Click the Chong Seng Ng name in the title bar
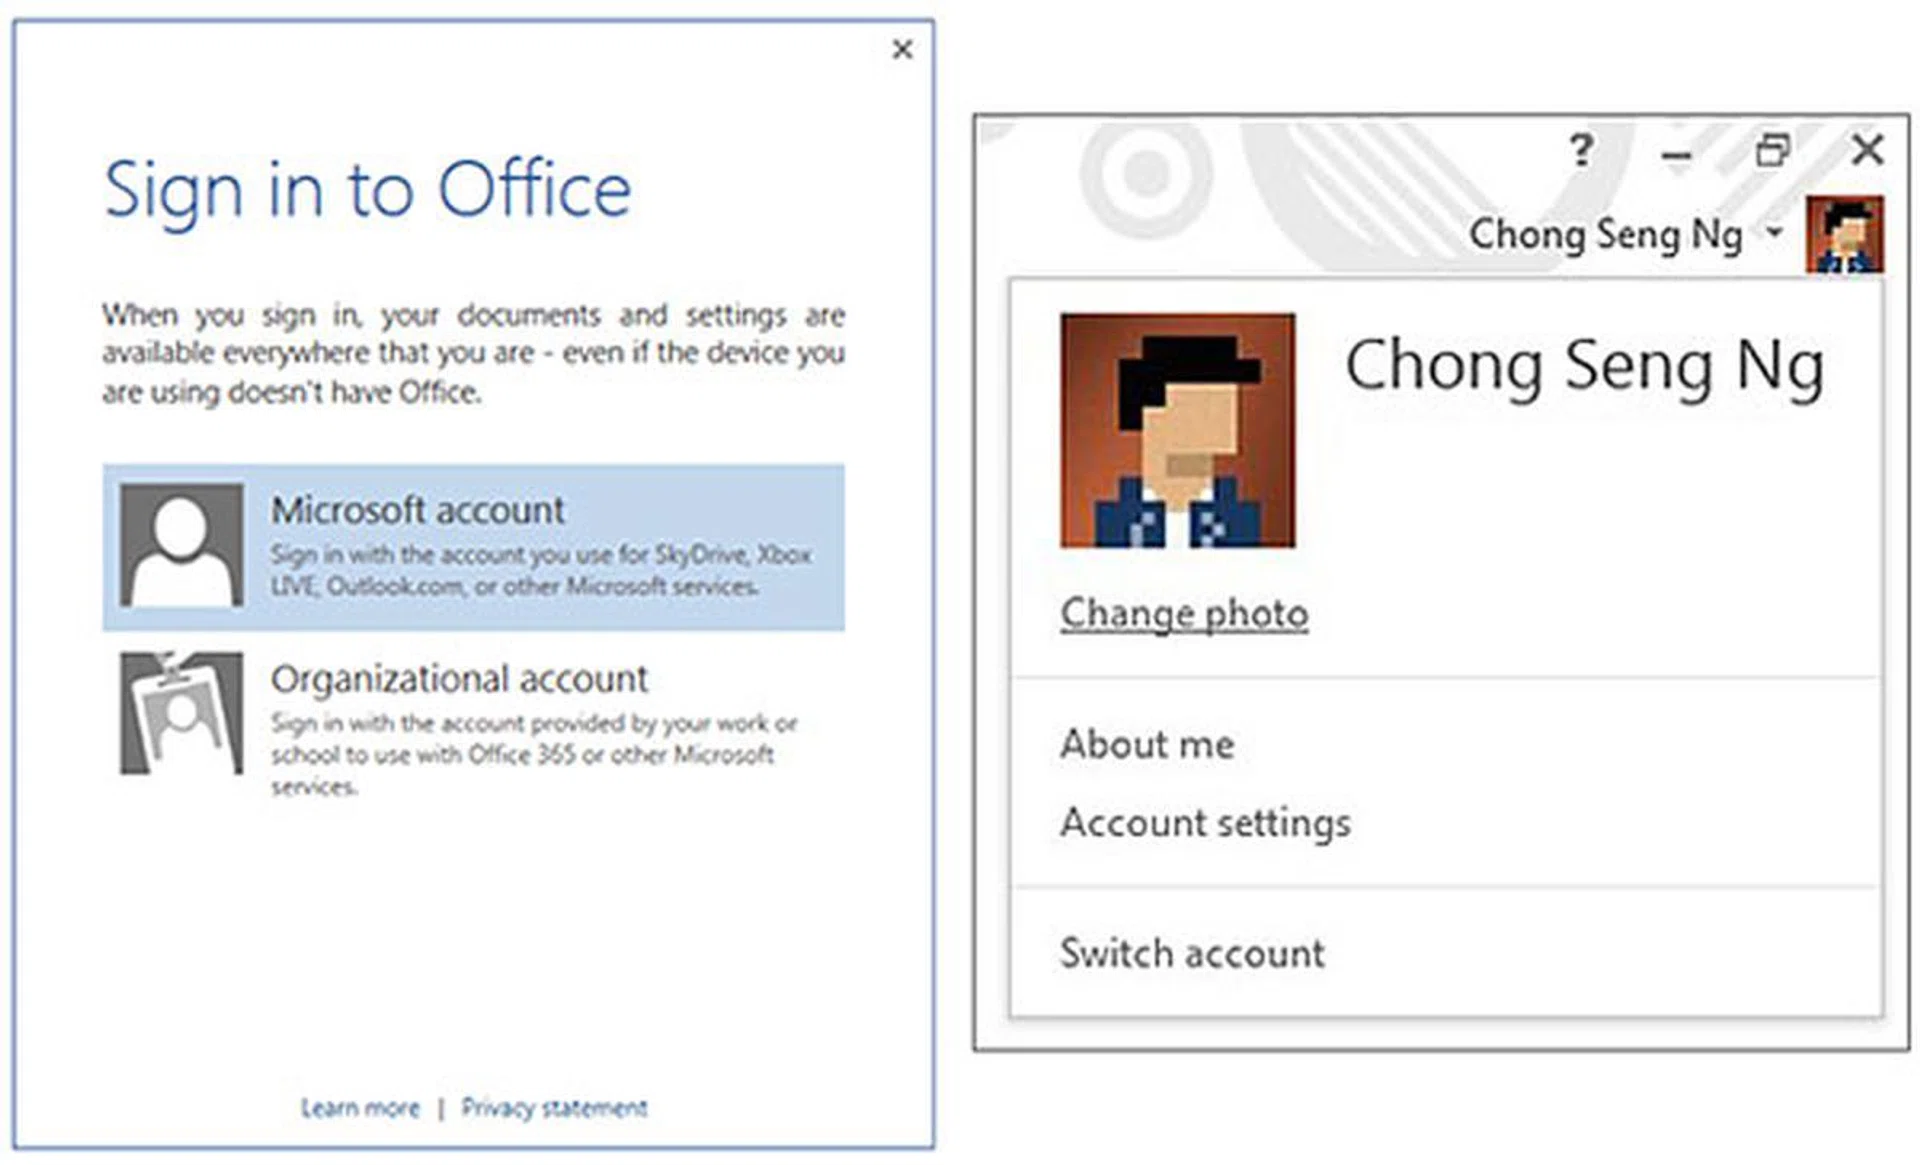1920x1165 pixels. (x=1604, y=235)
